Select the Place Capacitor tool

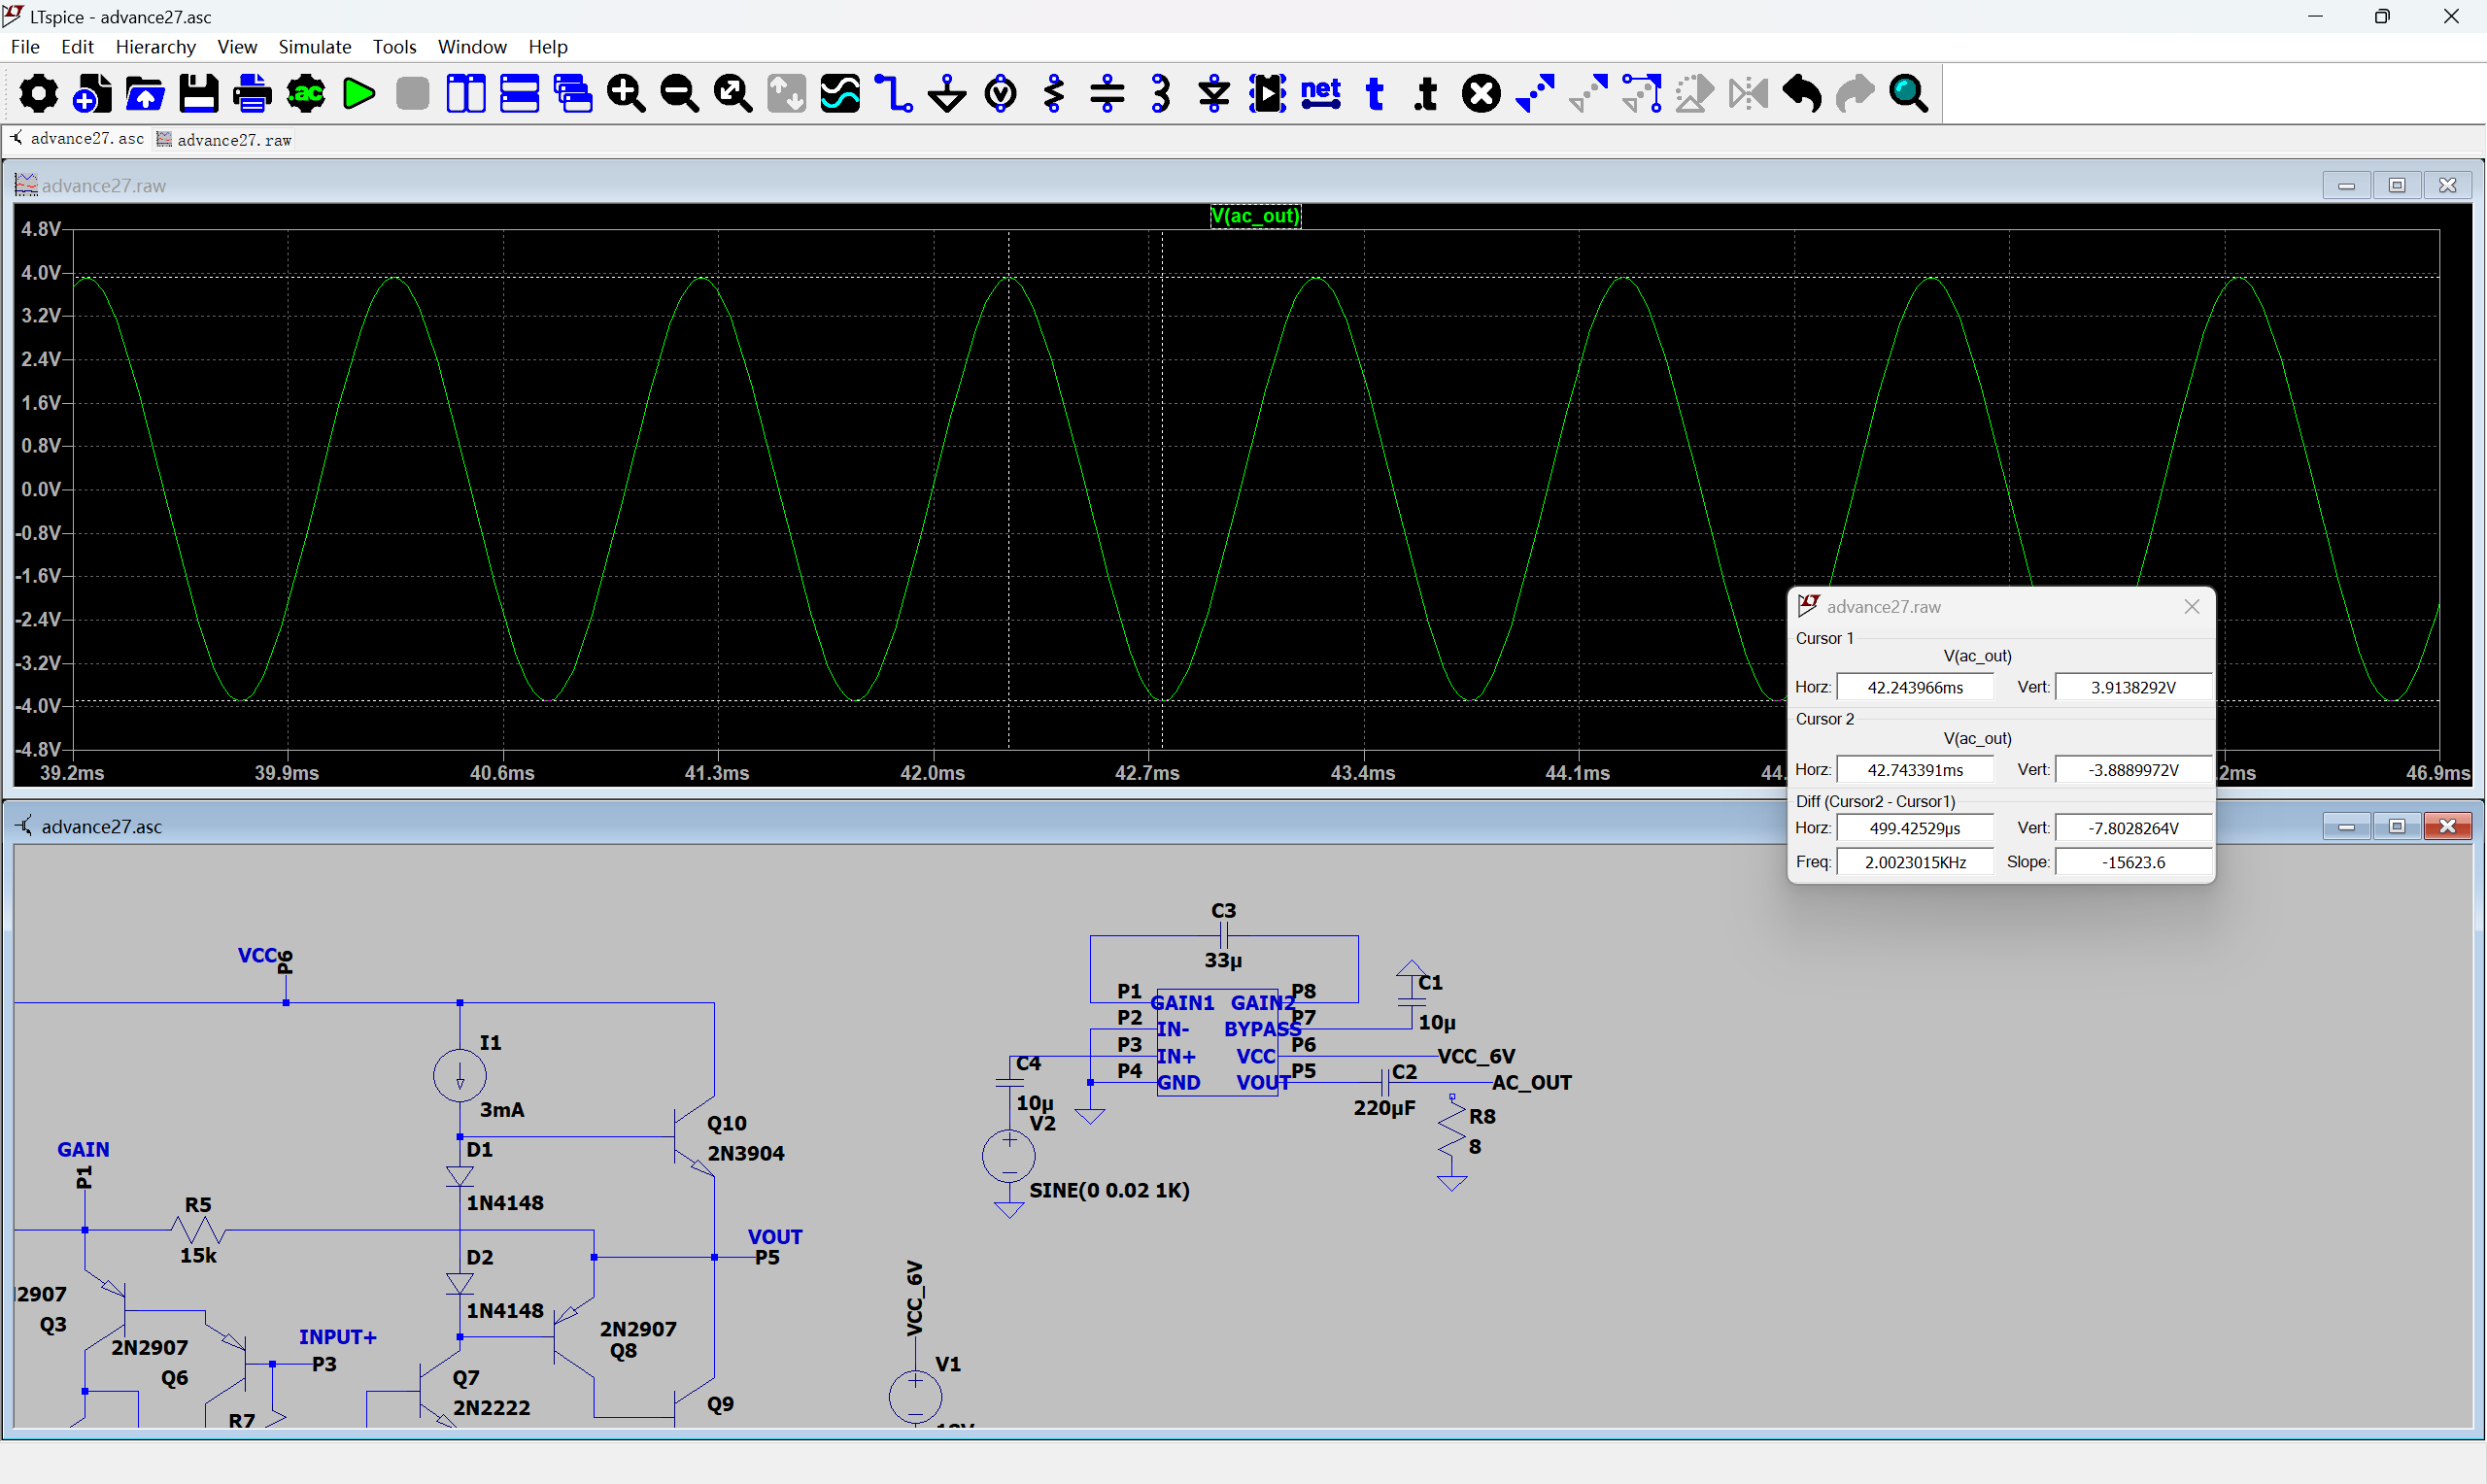point(1107,94)
